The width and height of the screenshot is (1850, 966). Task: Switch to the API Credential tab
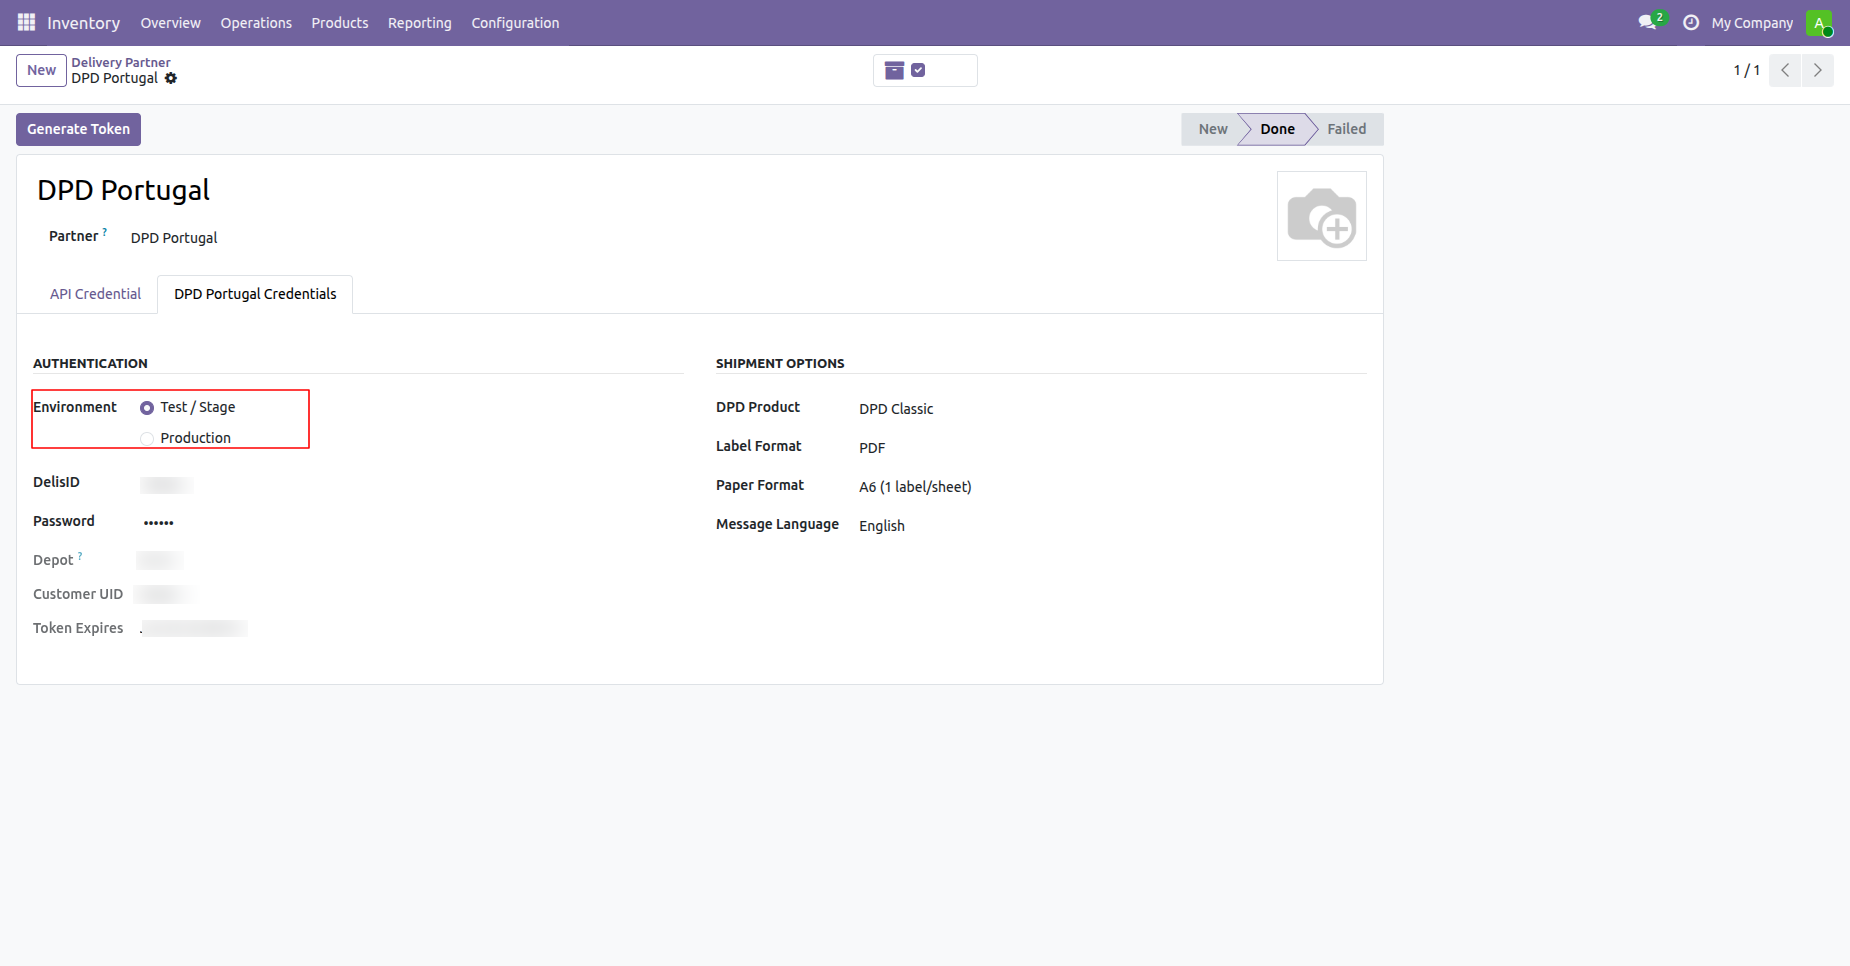click(95, 294)
